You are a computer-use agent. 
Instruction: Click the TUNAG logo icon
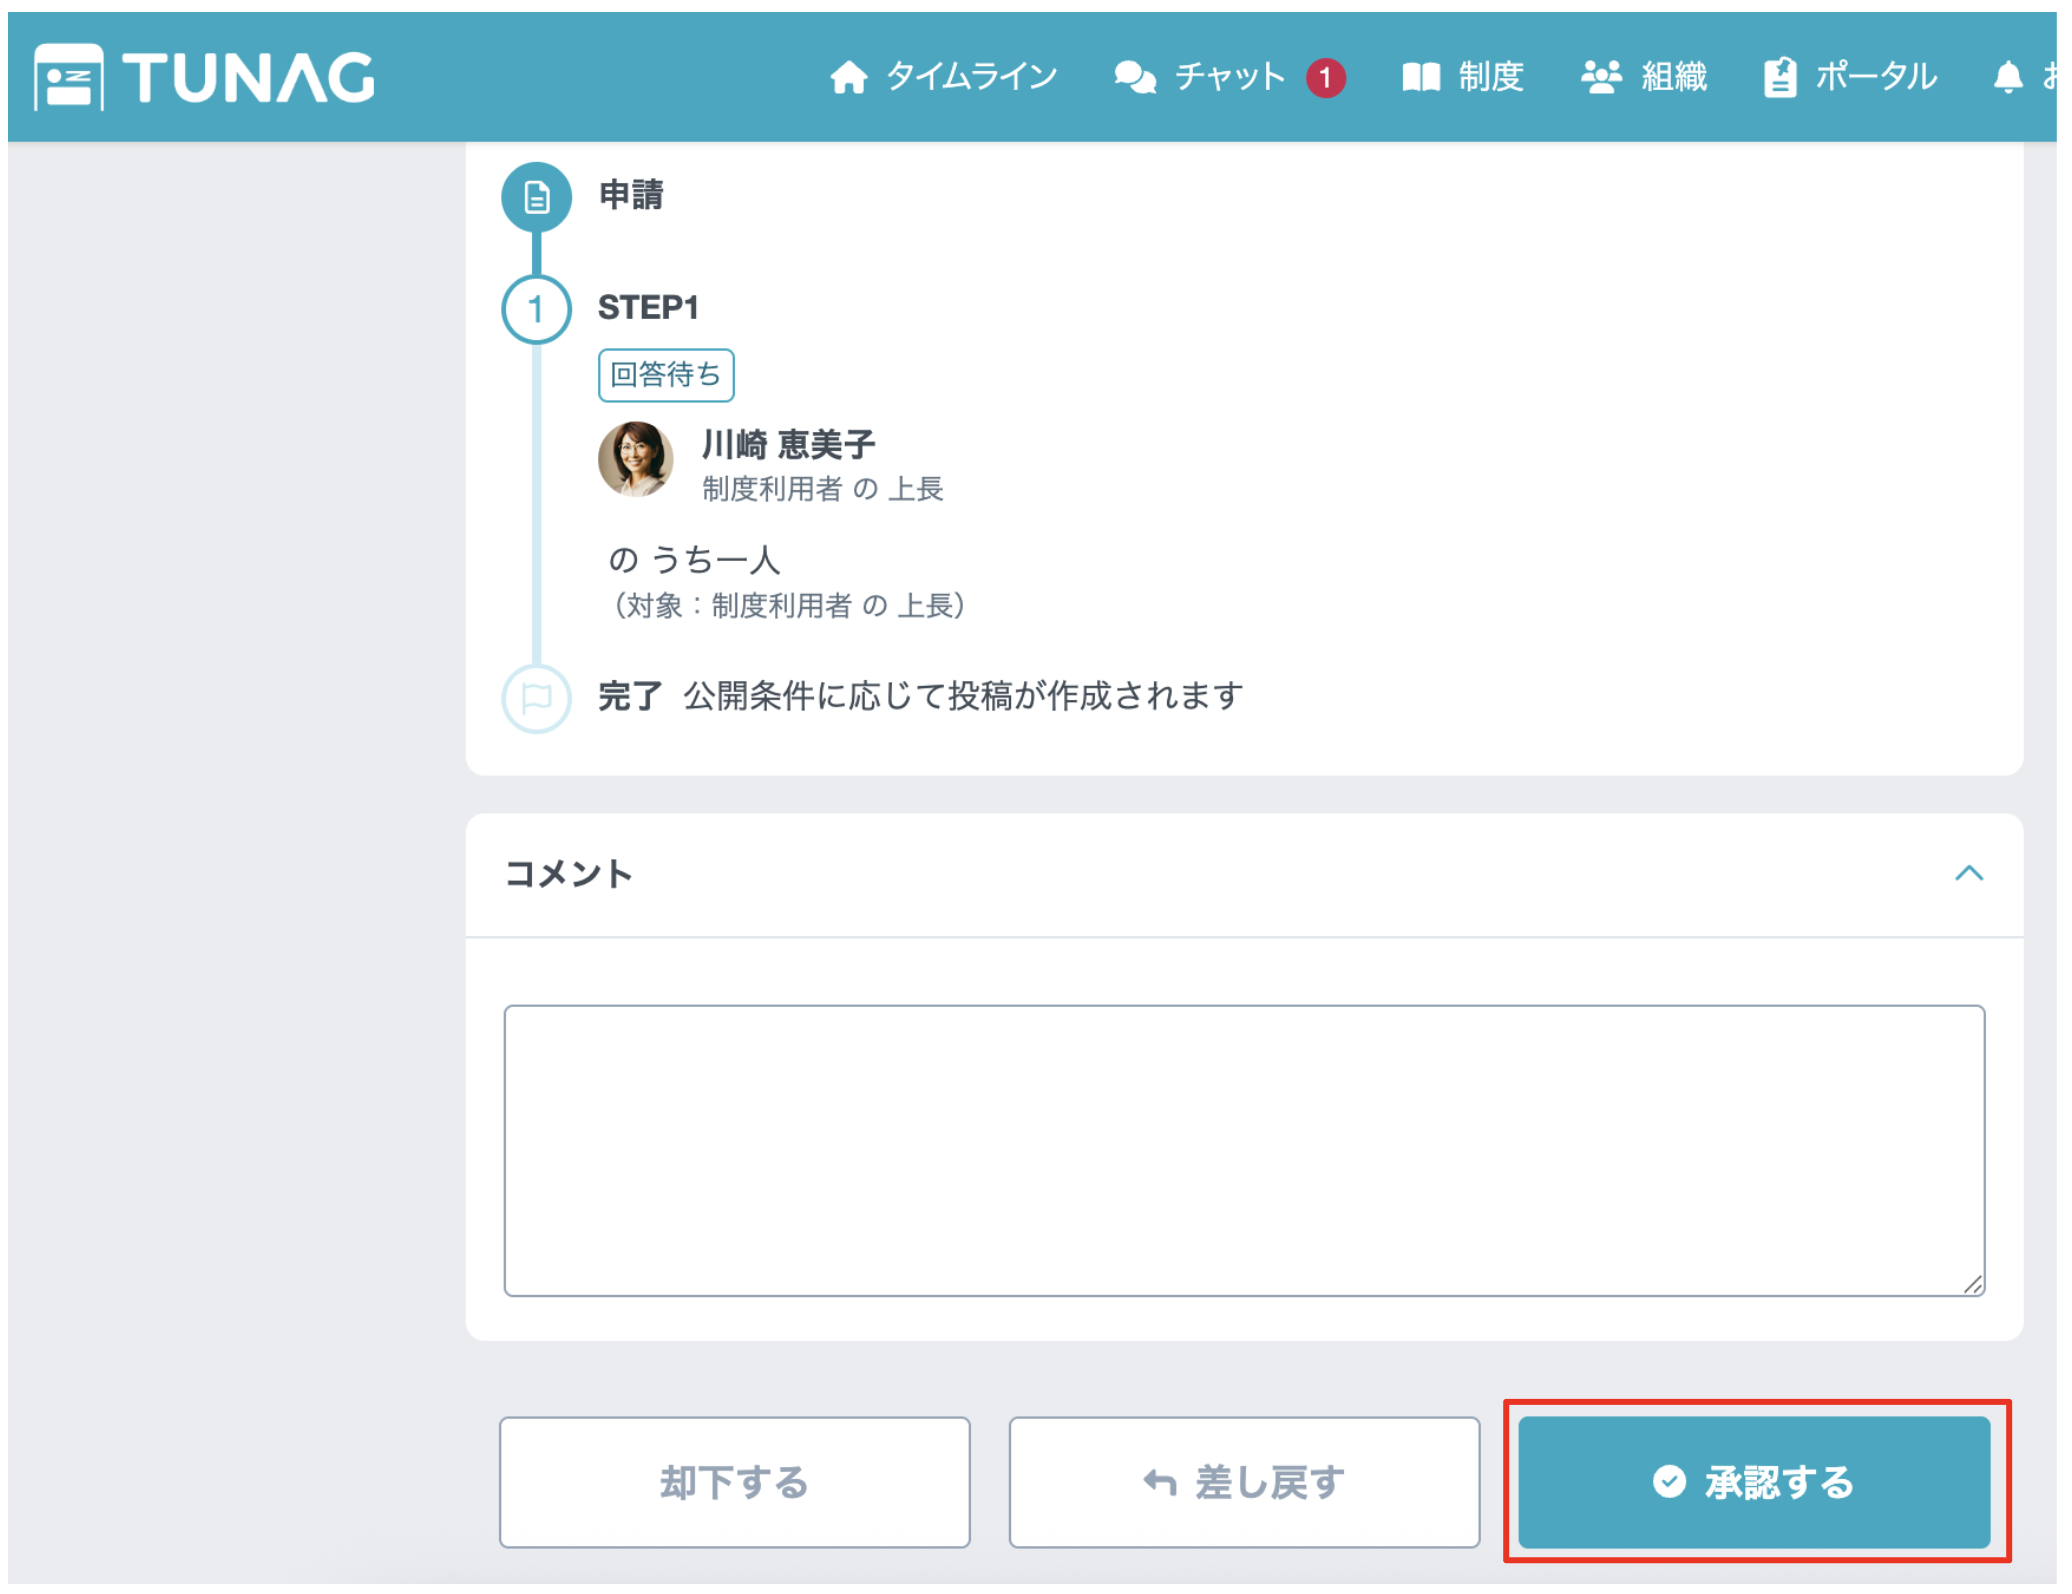tap(68, 78)
